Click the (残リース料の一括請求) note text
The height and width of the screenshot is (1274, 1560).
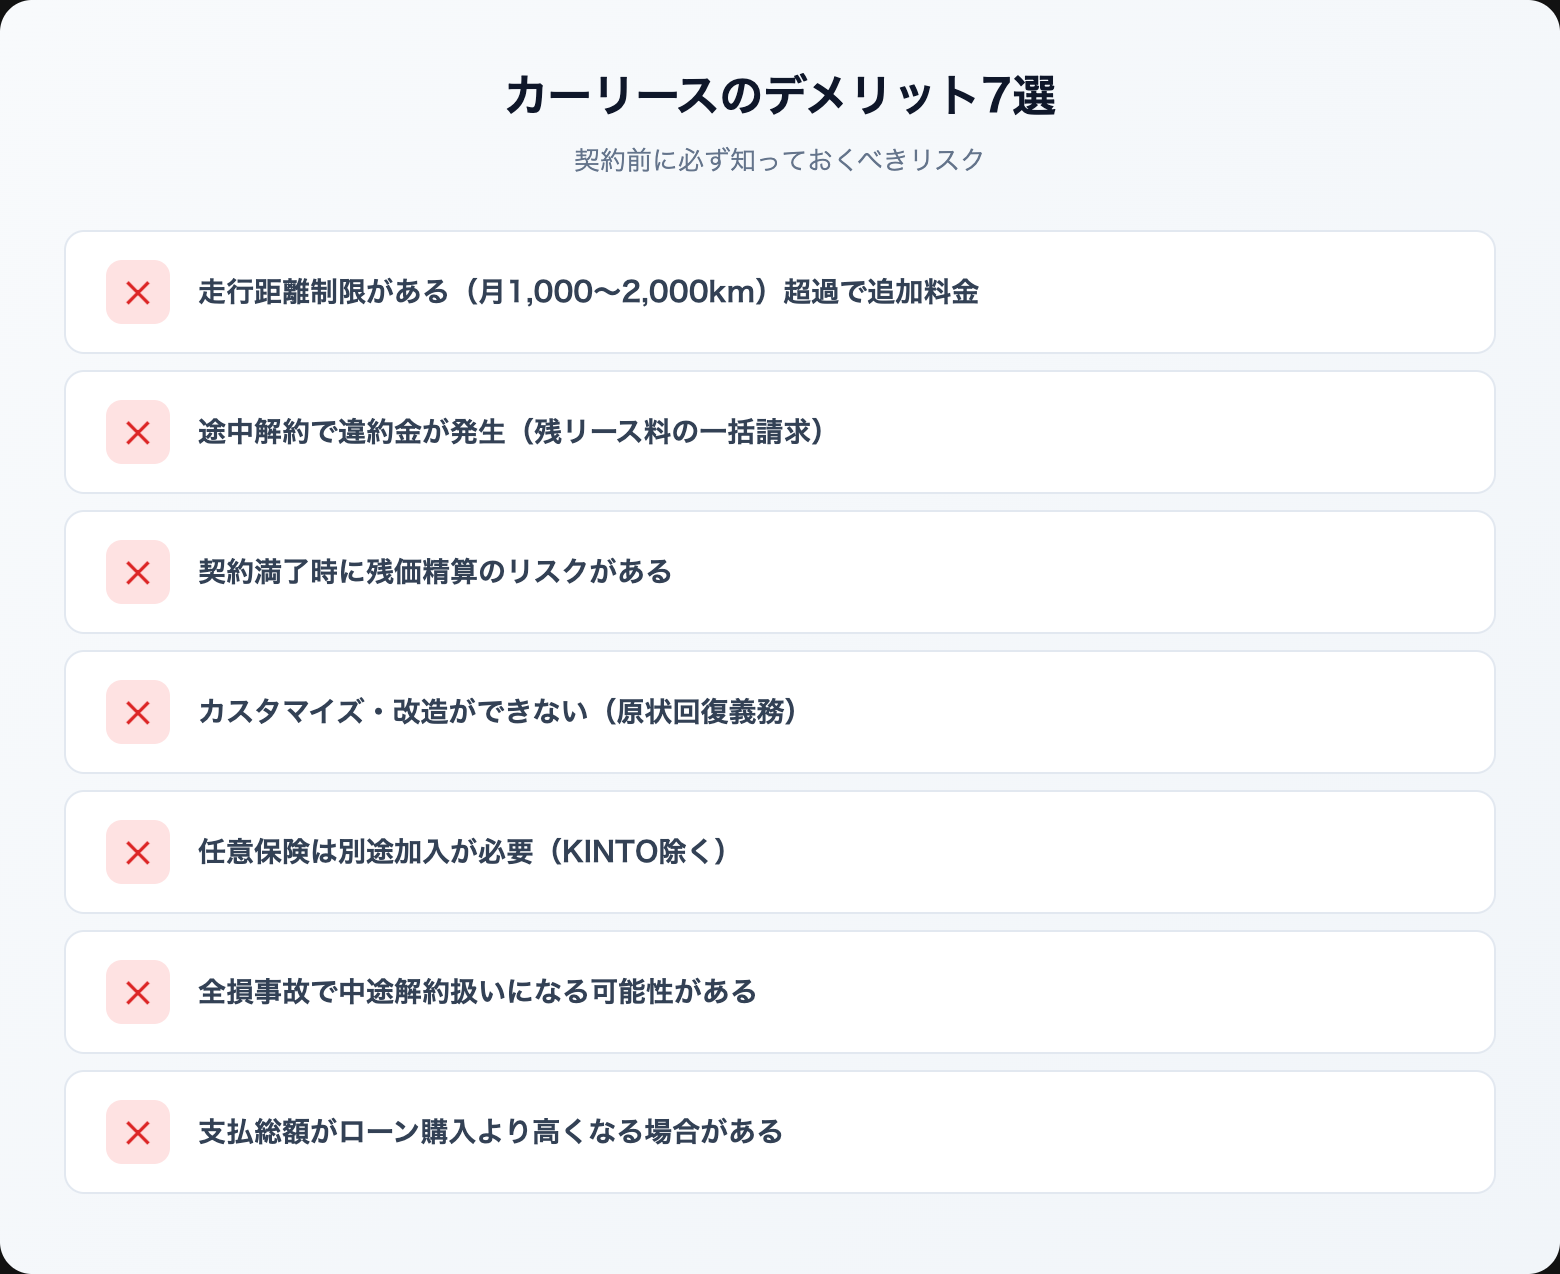(x=668, y=432)
